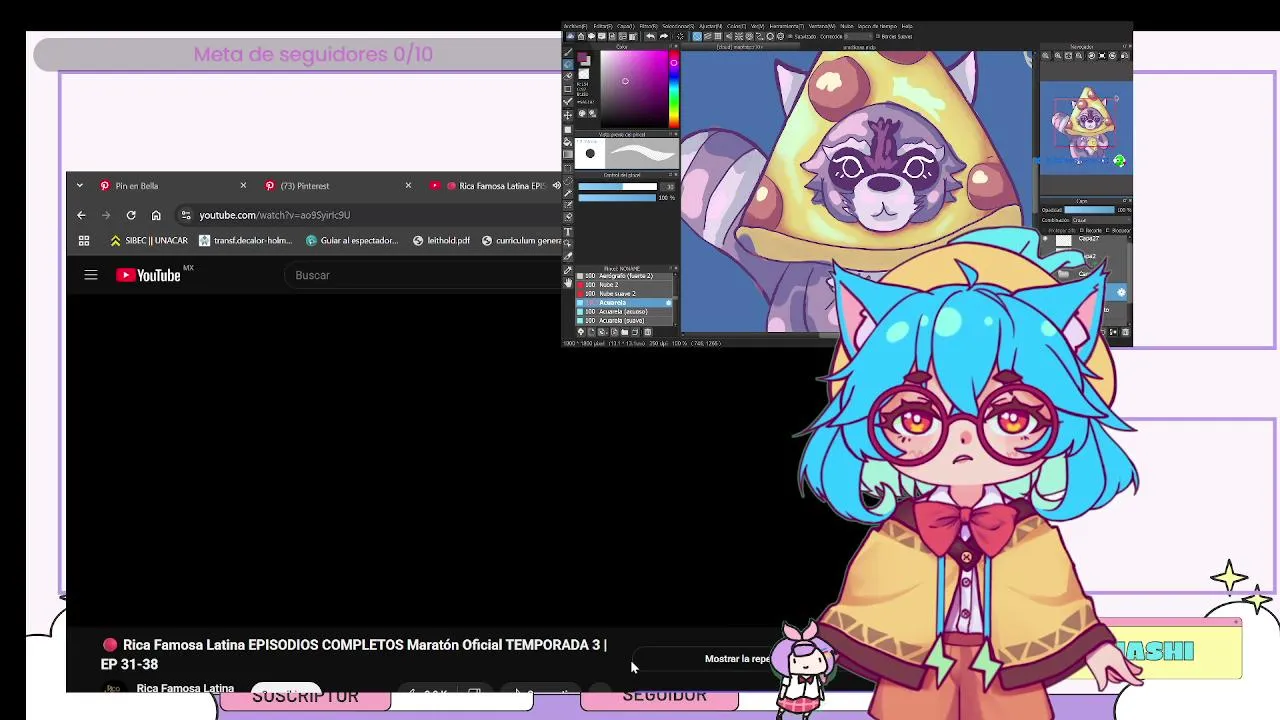Image resolution: width=1280 pixels, height=720 pixels.
Task: Open the 'transf.decalor-holm...' bookmark
Action: point(245,241)
